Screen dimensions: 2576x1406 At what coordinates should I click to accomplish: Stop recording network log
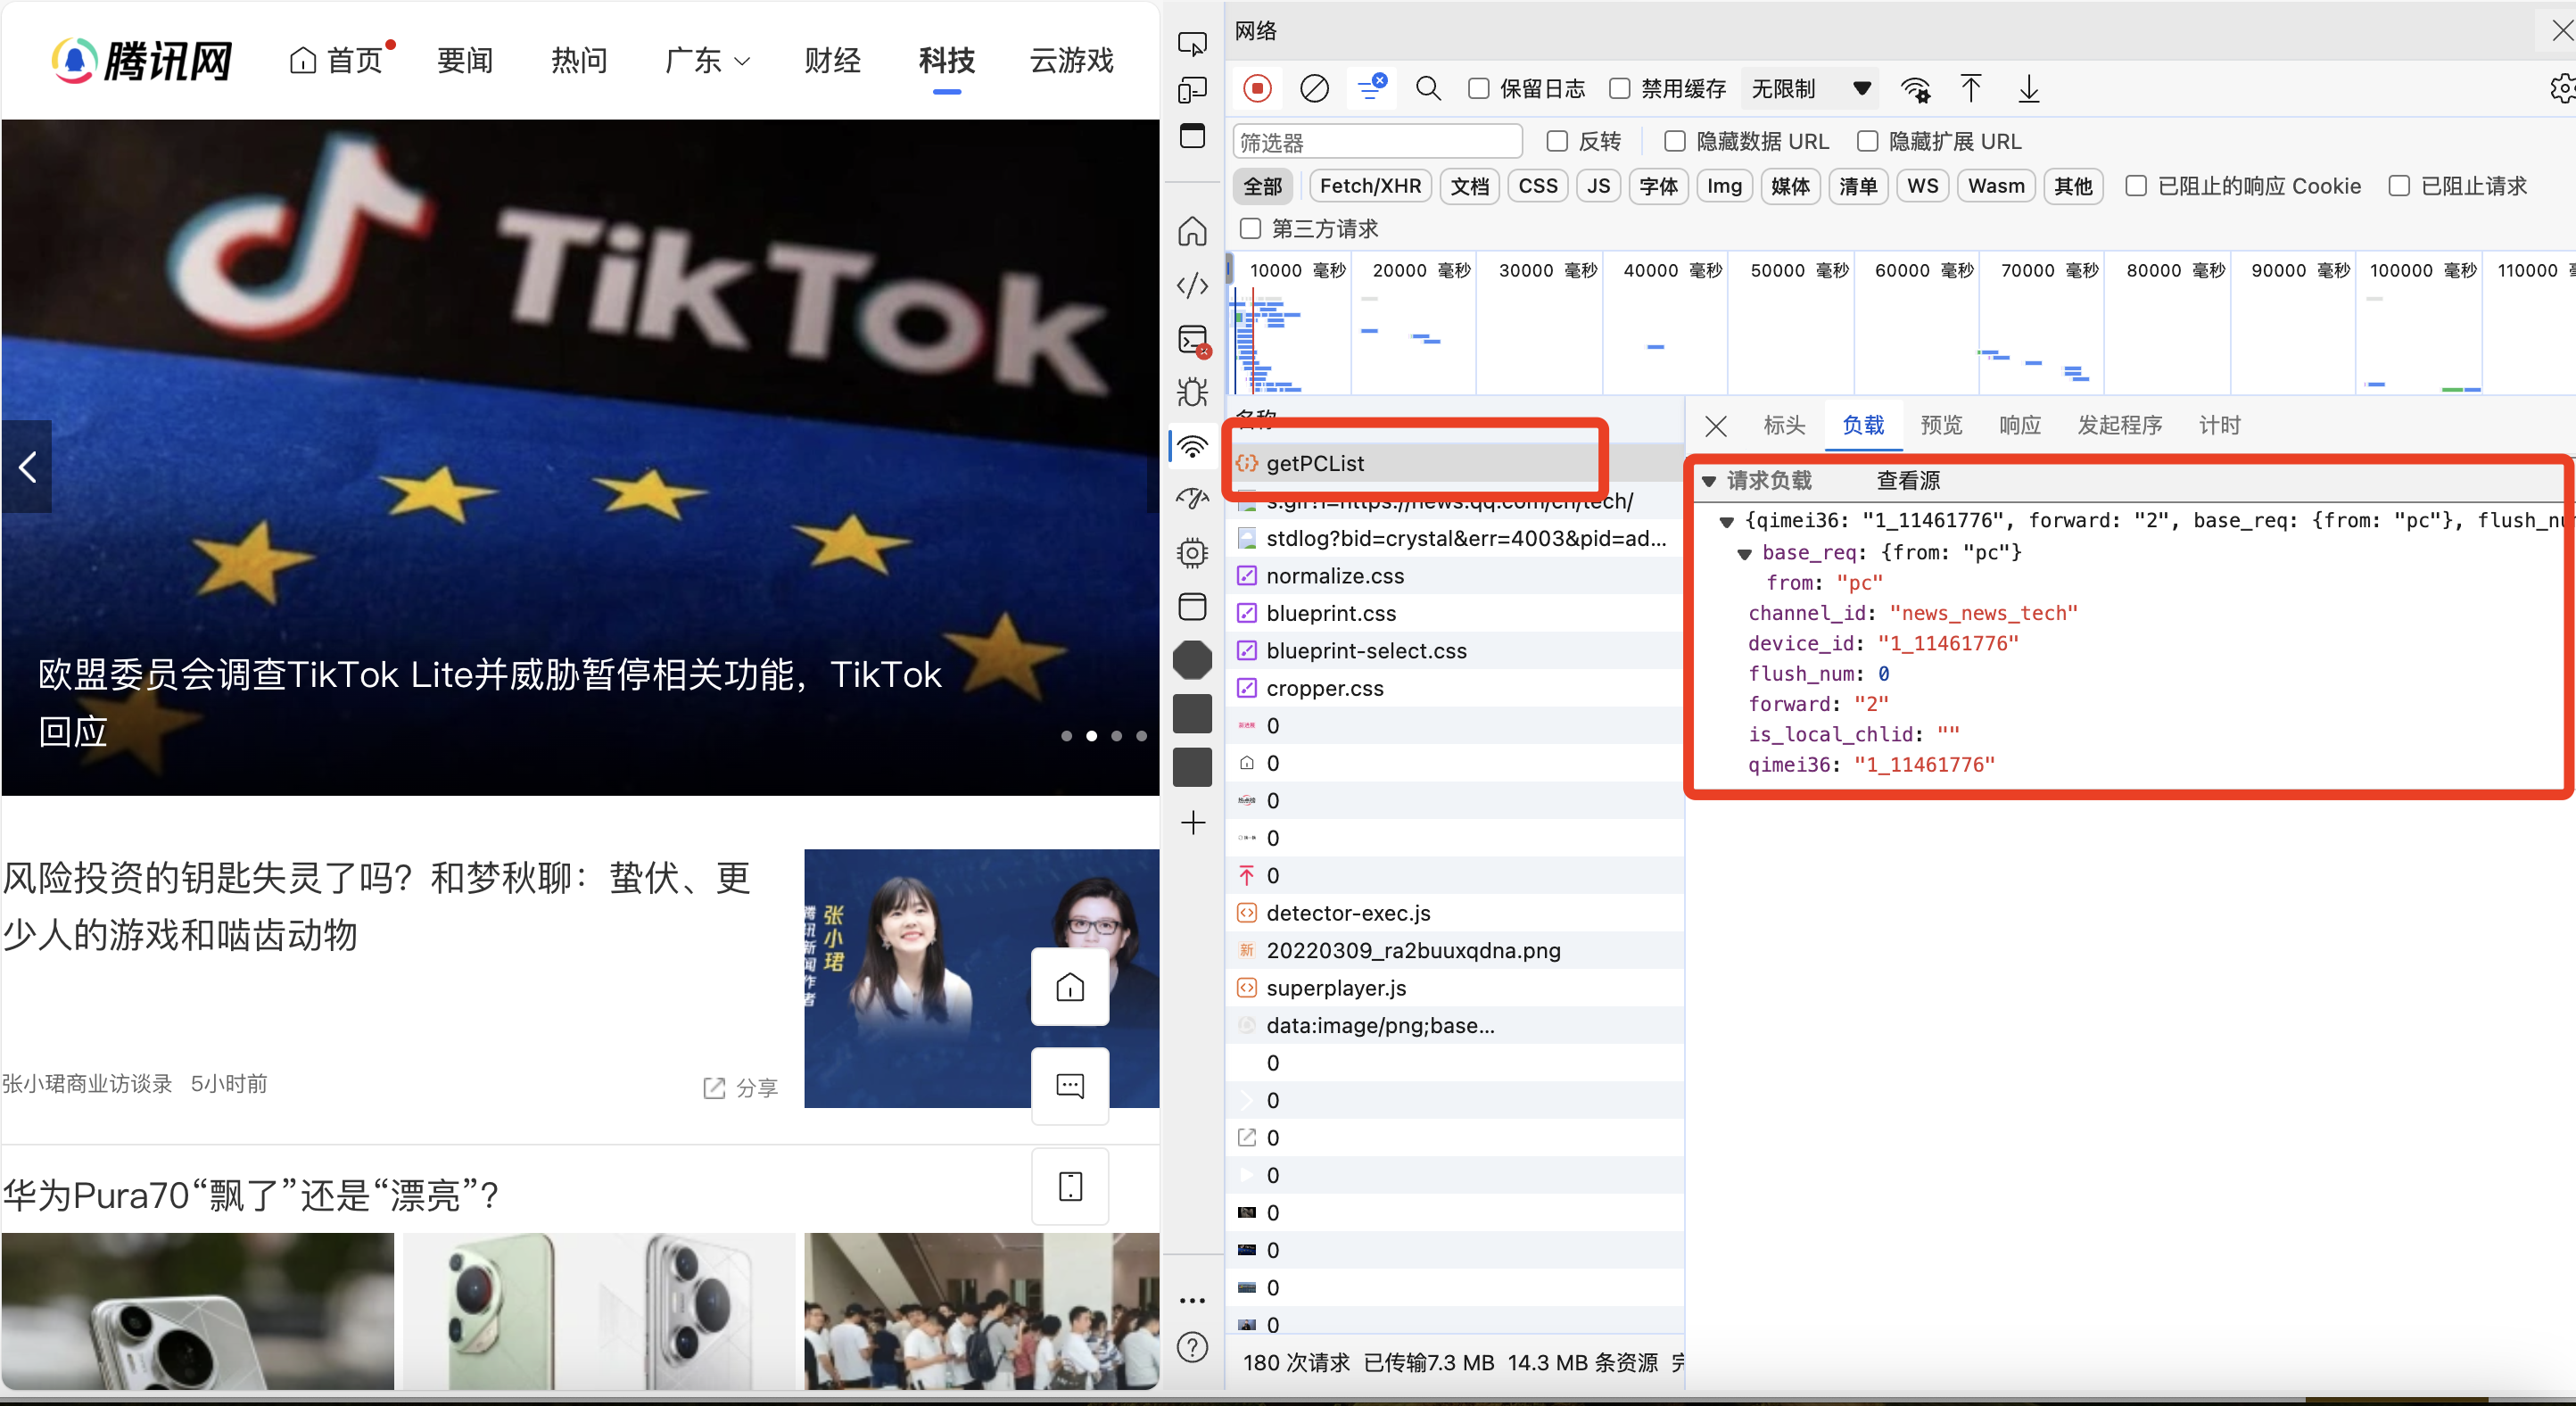1257,89
